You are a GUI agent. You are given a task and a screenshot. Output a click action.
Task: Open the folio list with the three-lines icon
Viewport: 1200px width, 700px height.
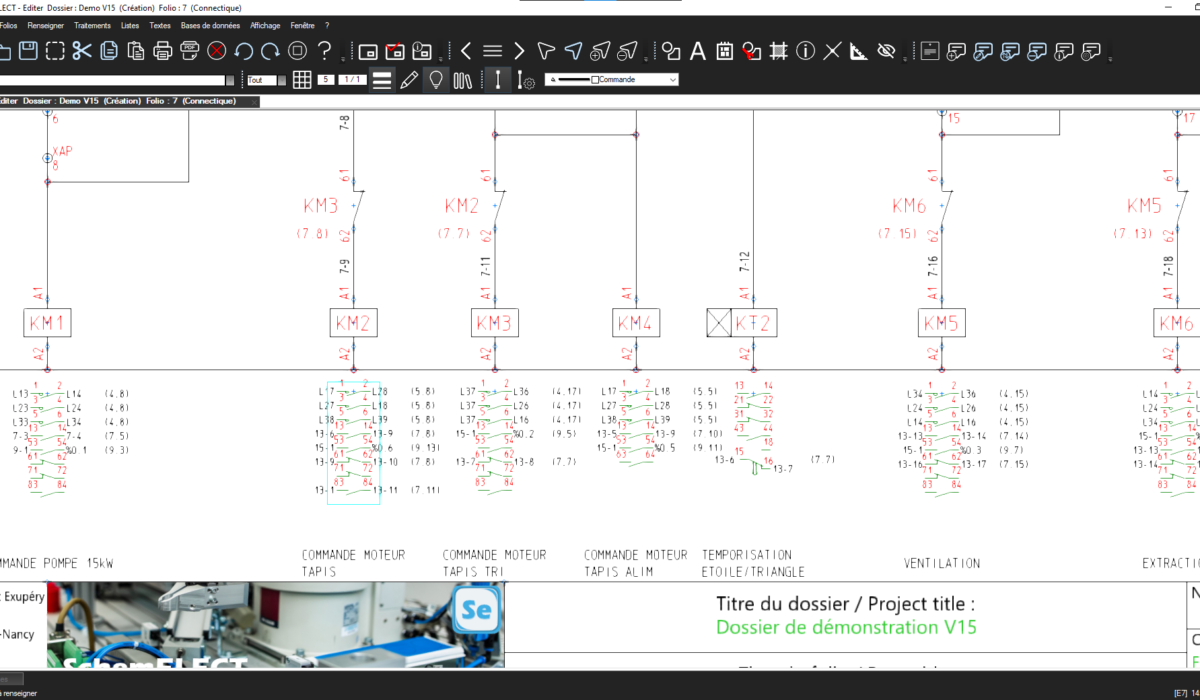(x=492, y=50)
